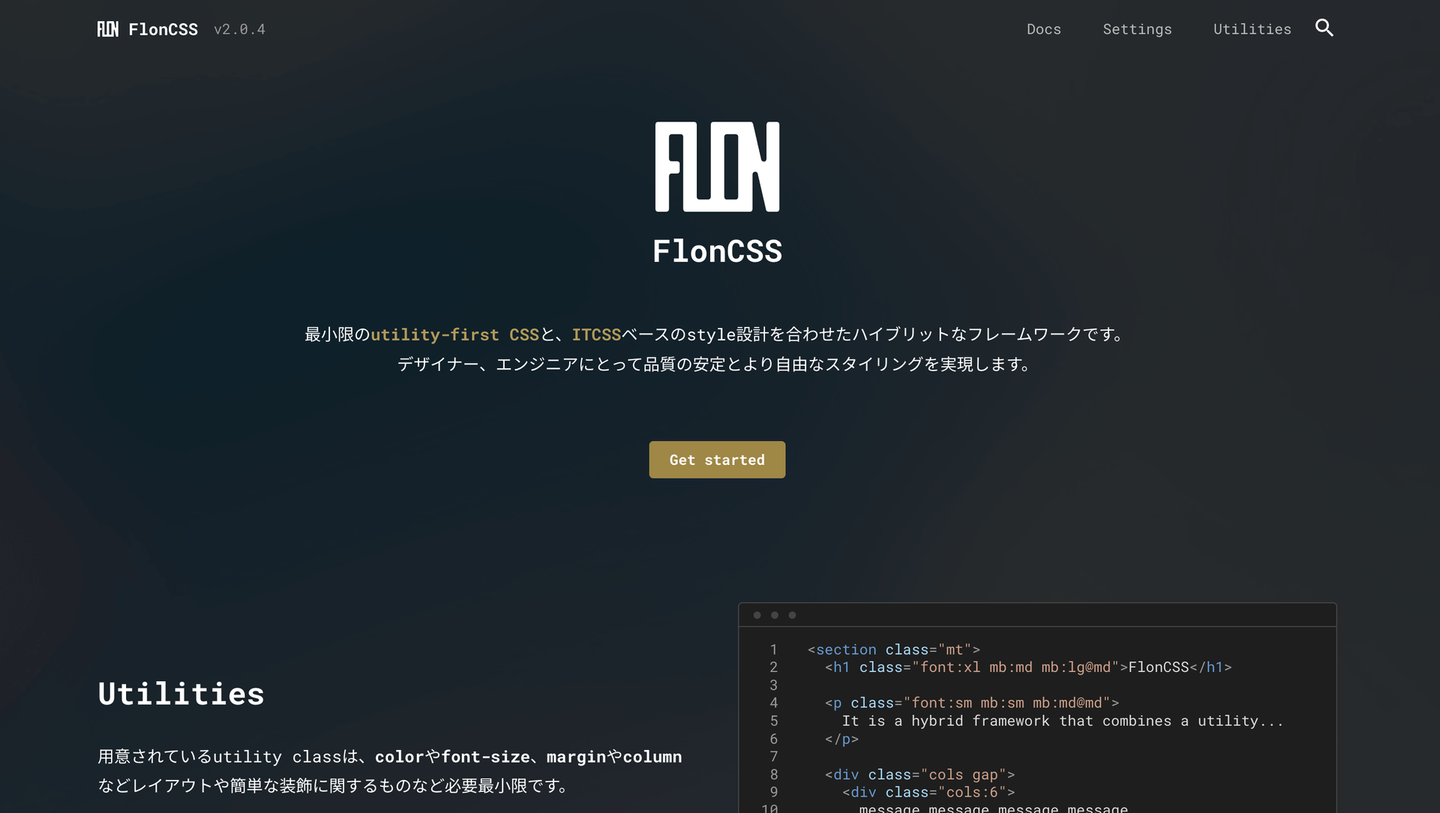1440x813 pixels.
Task: Open the Utilities nav item
Action: point(1252,29)
